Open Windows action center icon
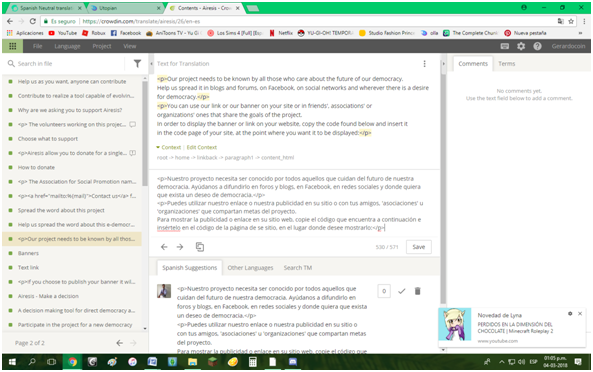The height and width of the screenshot is (372, 593). click(x=578, y=362)
